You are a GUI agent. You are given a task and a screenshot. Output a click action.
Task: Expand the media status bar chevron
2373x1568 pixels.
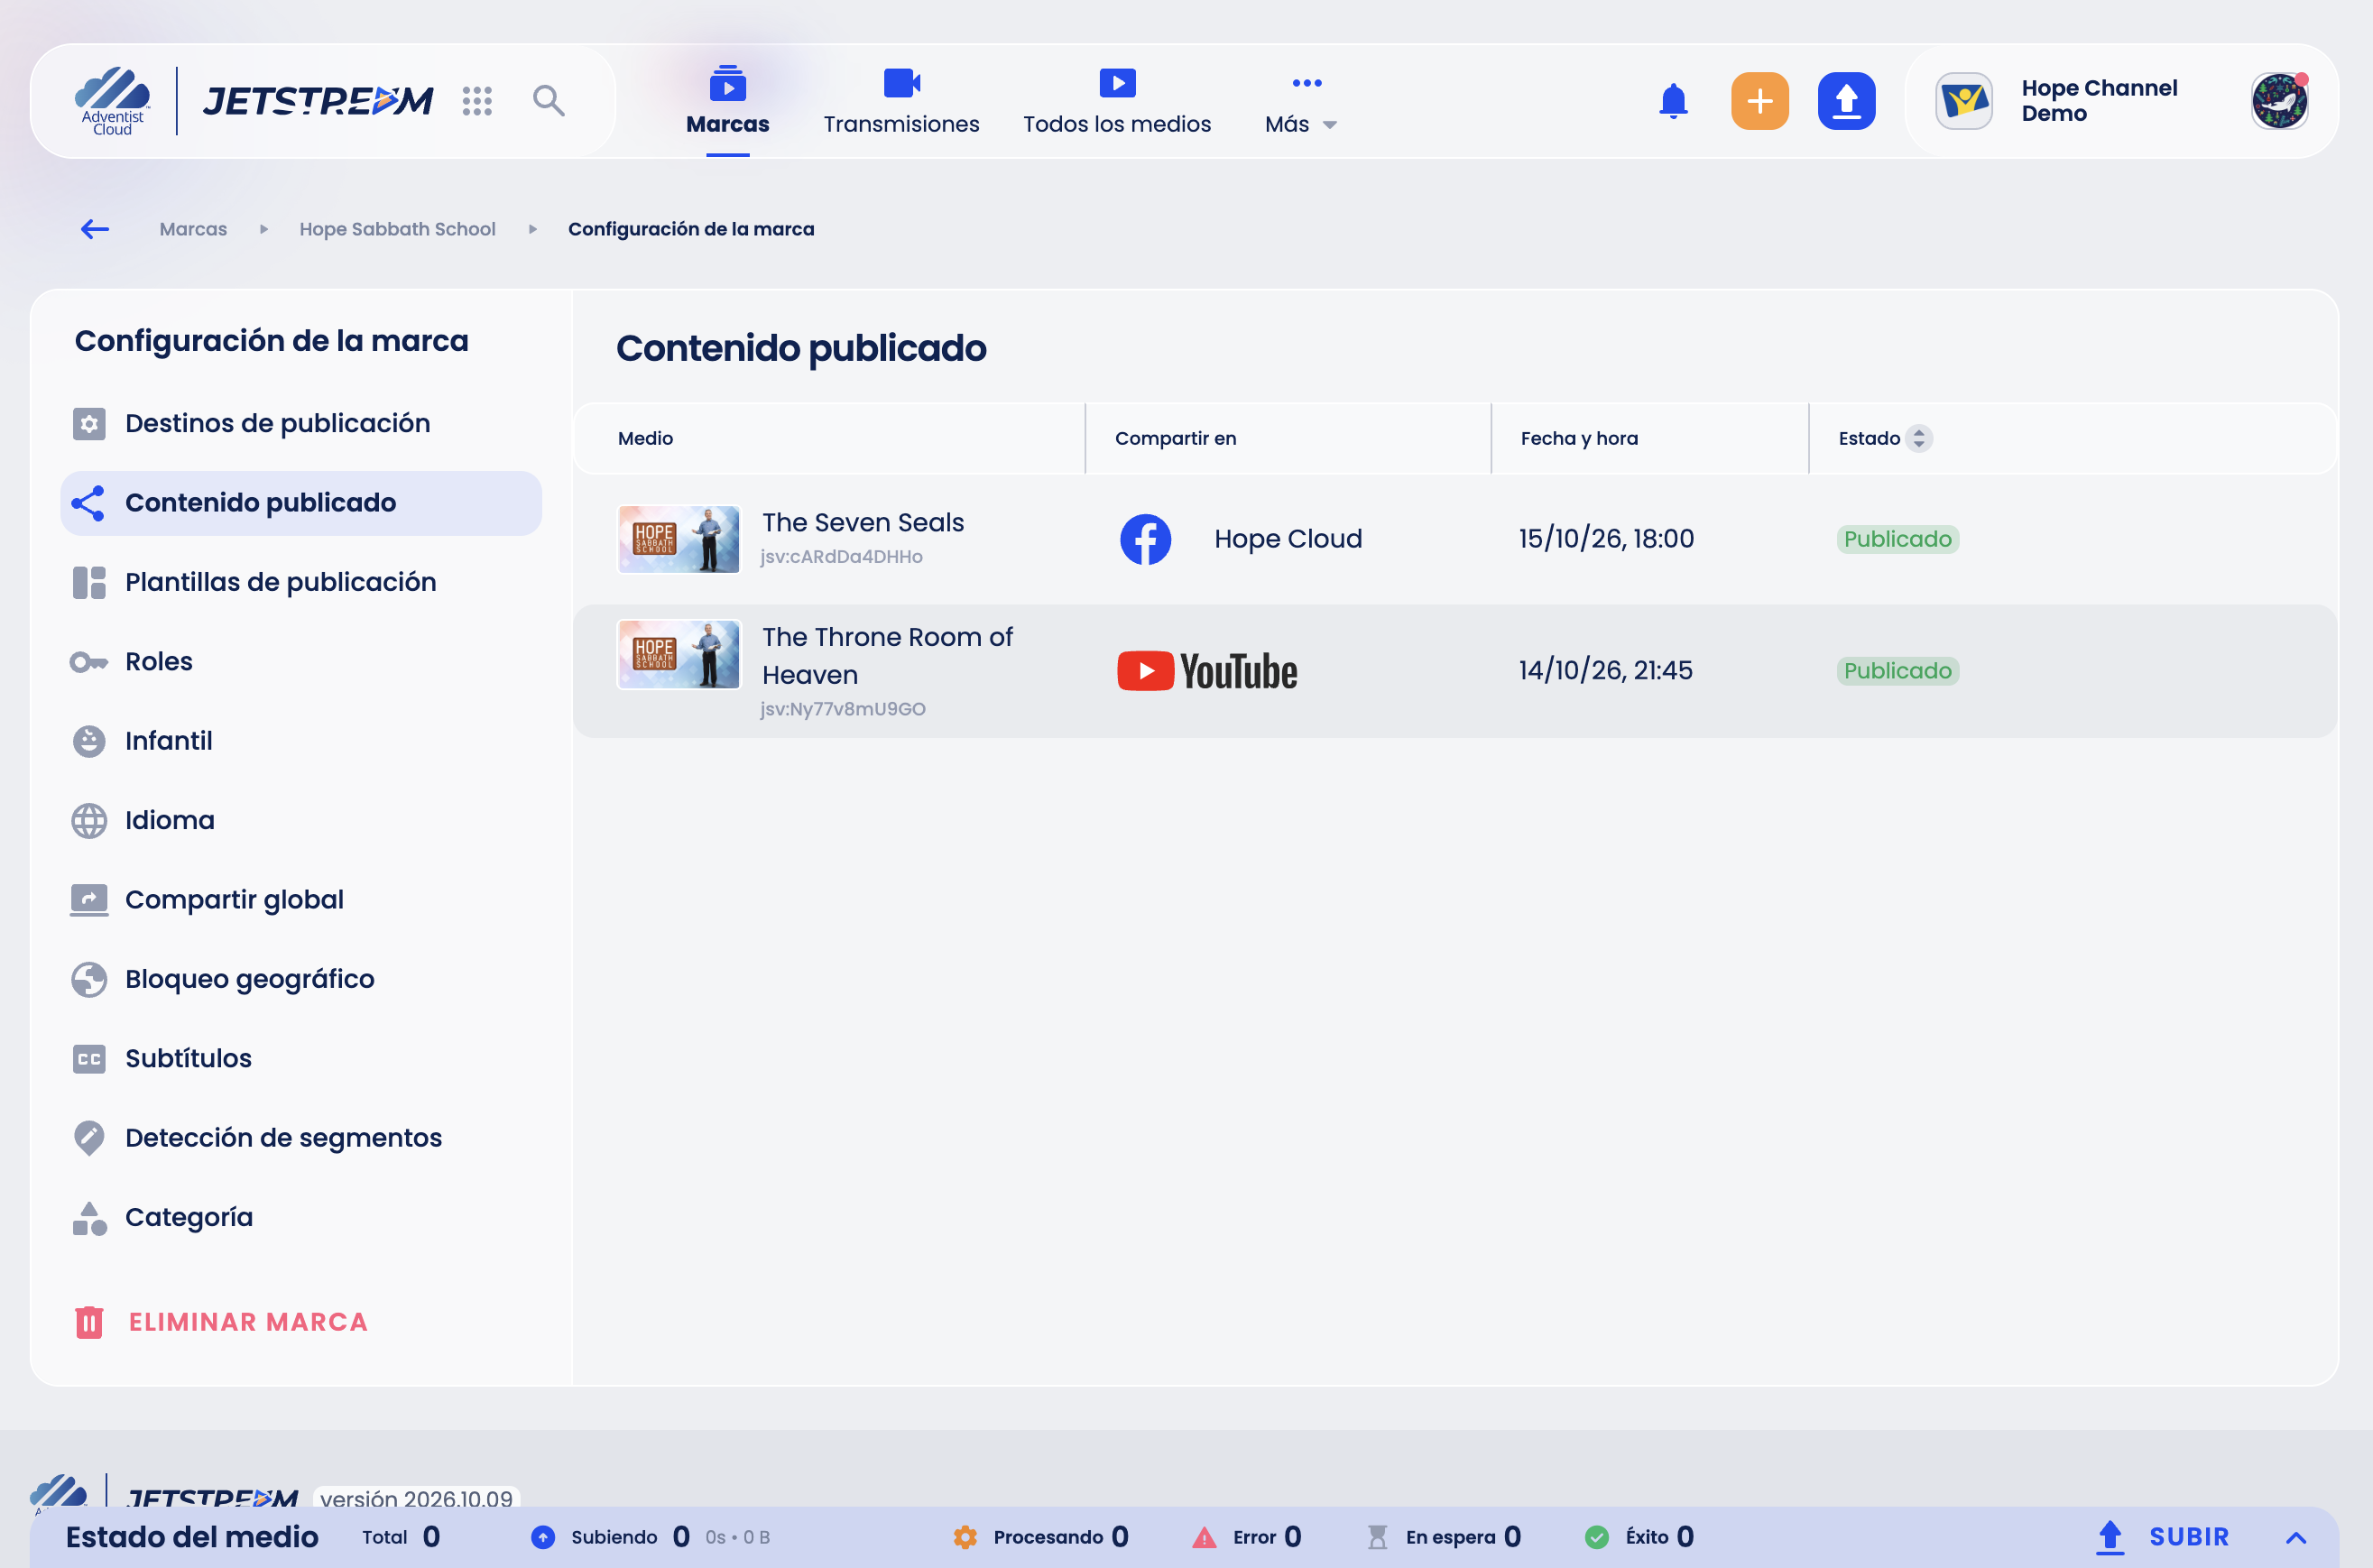coord(2295,1537)
